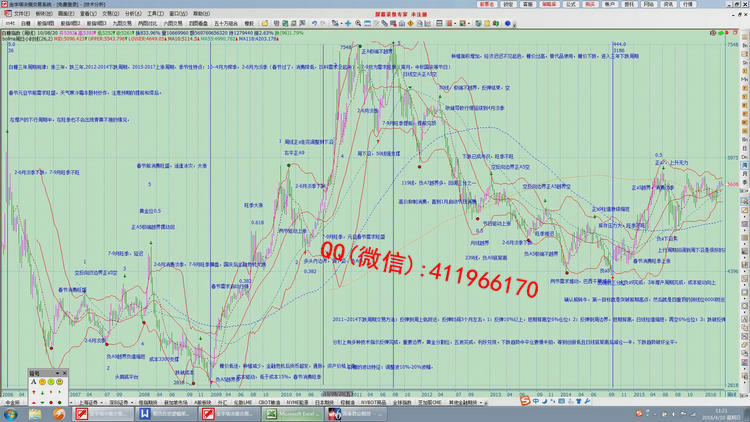This screenshot has width=750, height=422.
Task: Open the 分析(A) menu
Action: [132, 14]
